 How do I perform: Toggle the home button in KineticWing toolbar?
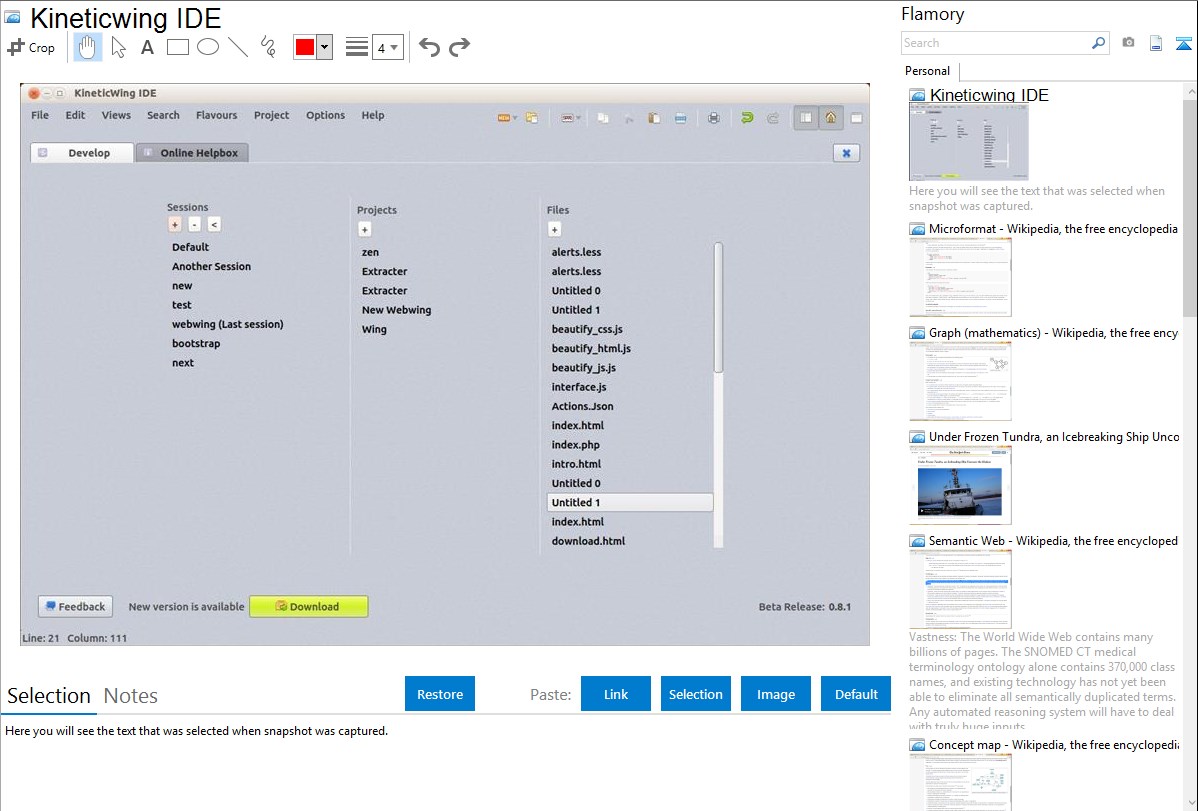click(831, 118)
